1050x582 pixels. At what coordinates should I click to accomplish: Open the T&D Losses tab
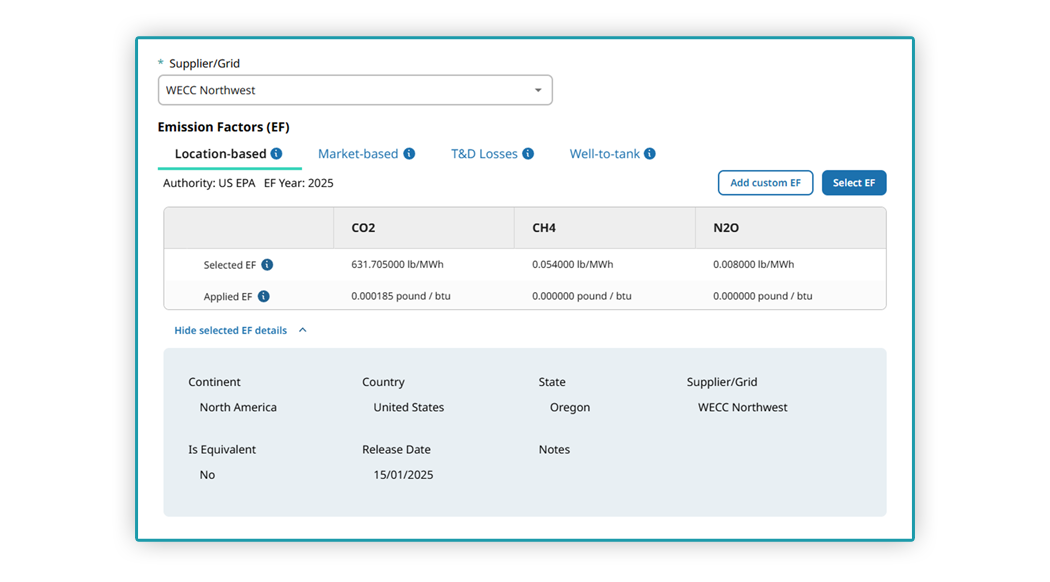[x=484, y=154]
